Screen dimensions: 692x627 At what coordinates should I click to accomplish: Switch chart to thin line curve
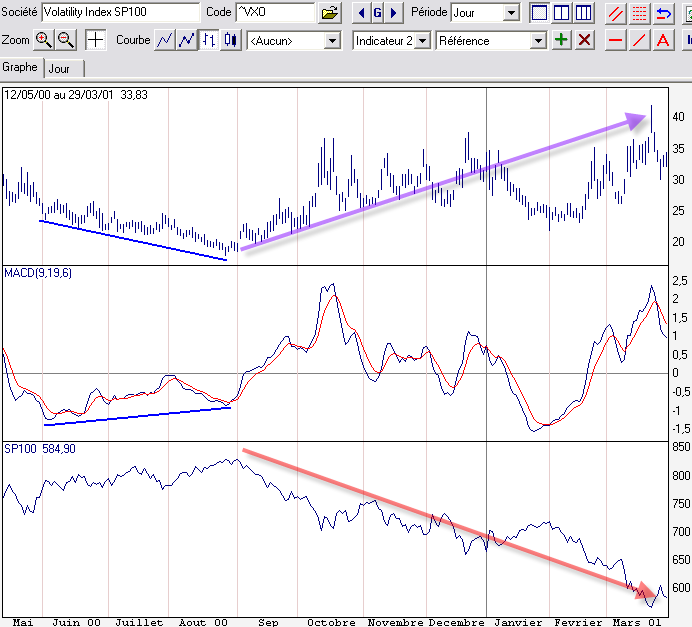click(165, 40)
